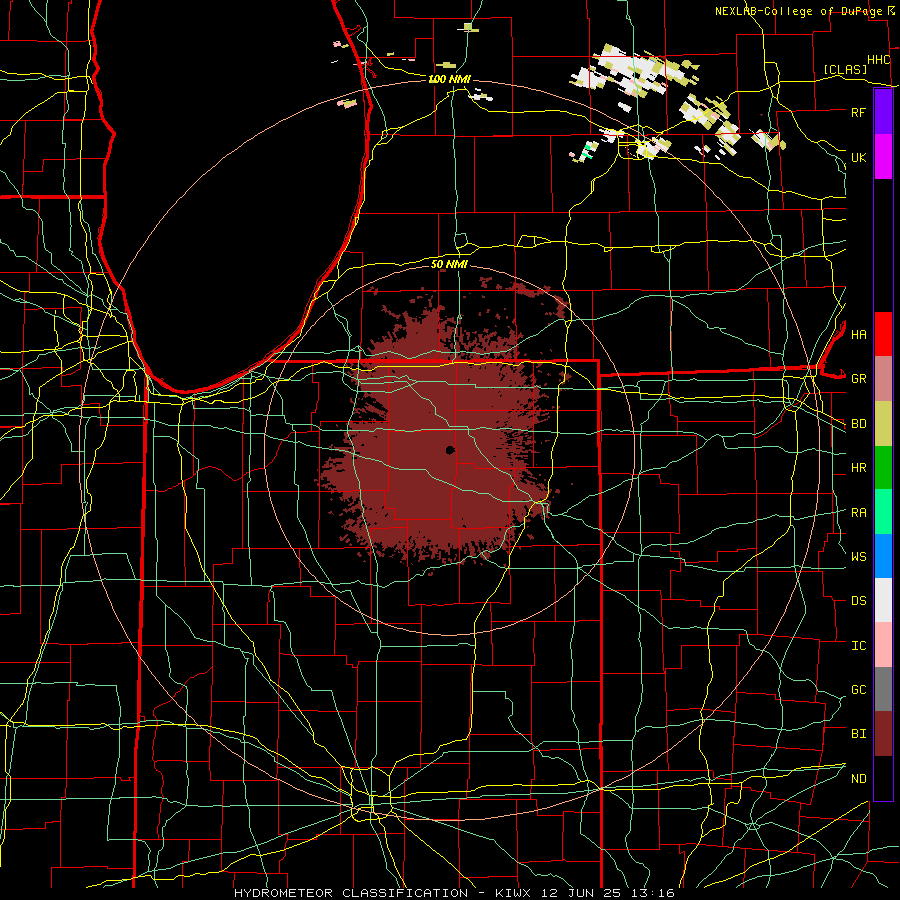This screenshot has height=900, width=900.
Task: Click the DS white legend swatch
Action: click(883, 600)
